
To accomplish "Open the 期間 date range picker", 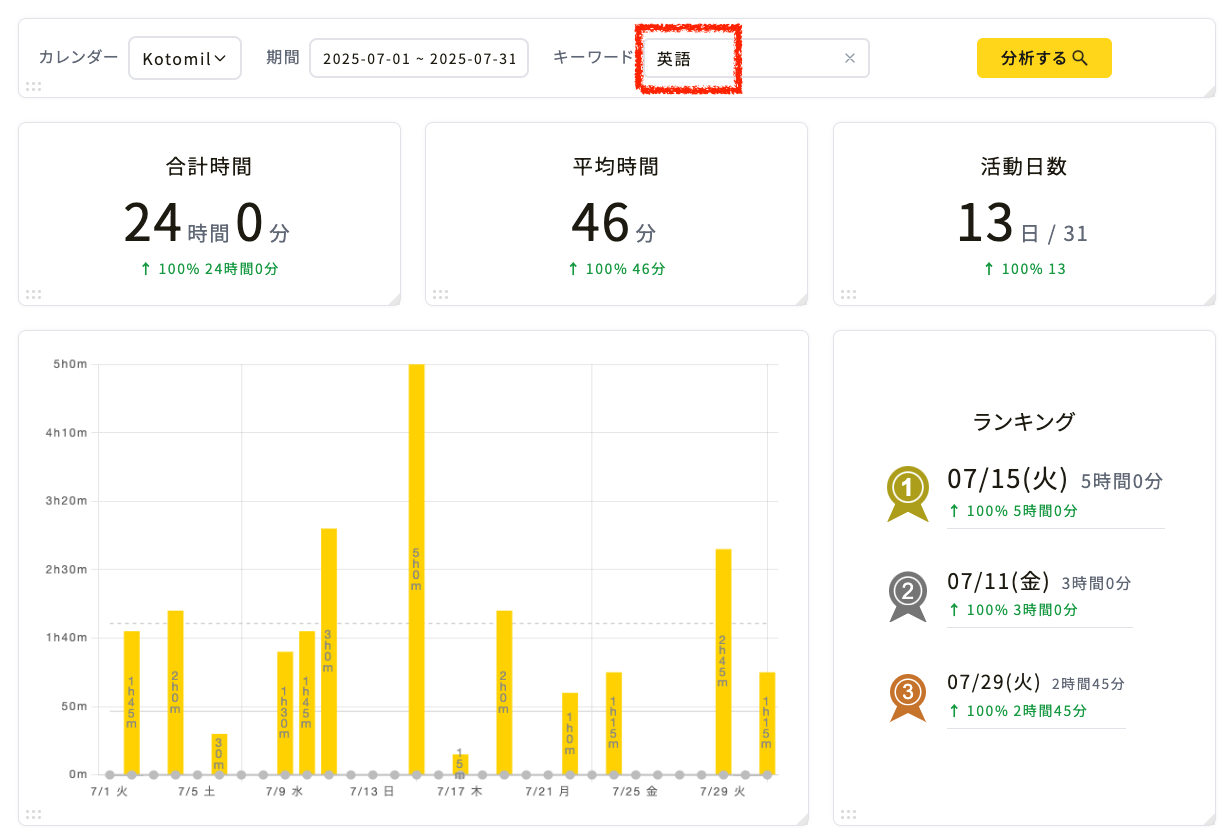I will coord(419,58).
